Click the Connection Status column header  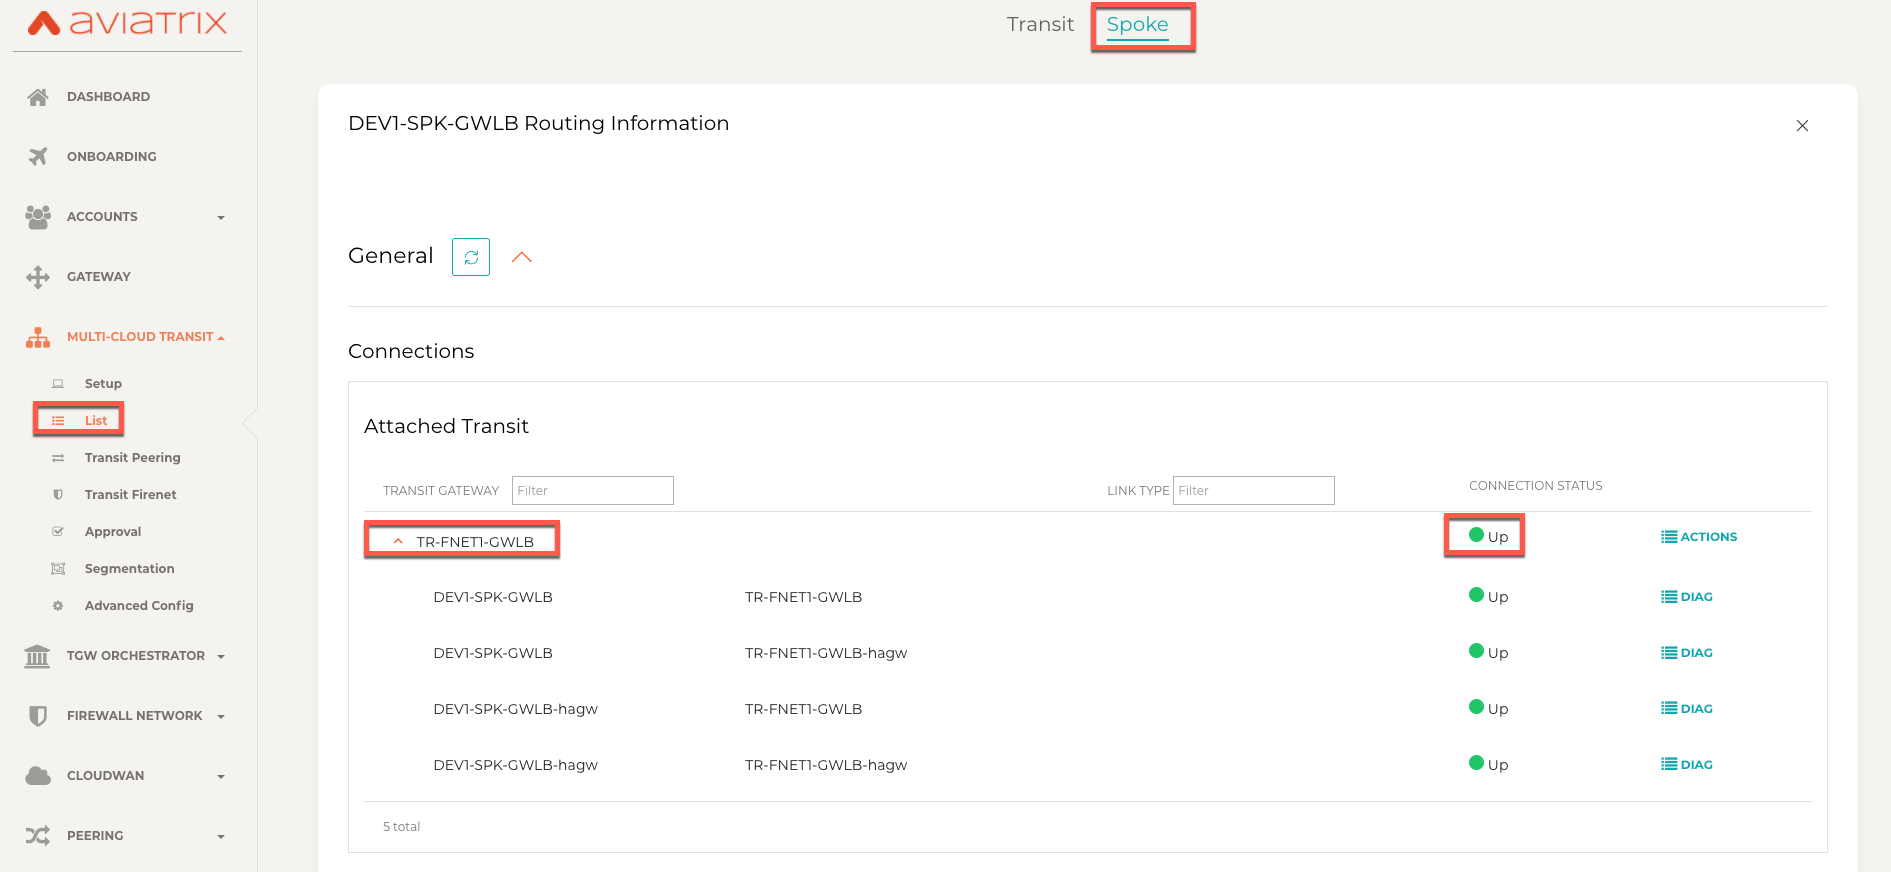point(1535,486)
